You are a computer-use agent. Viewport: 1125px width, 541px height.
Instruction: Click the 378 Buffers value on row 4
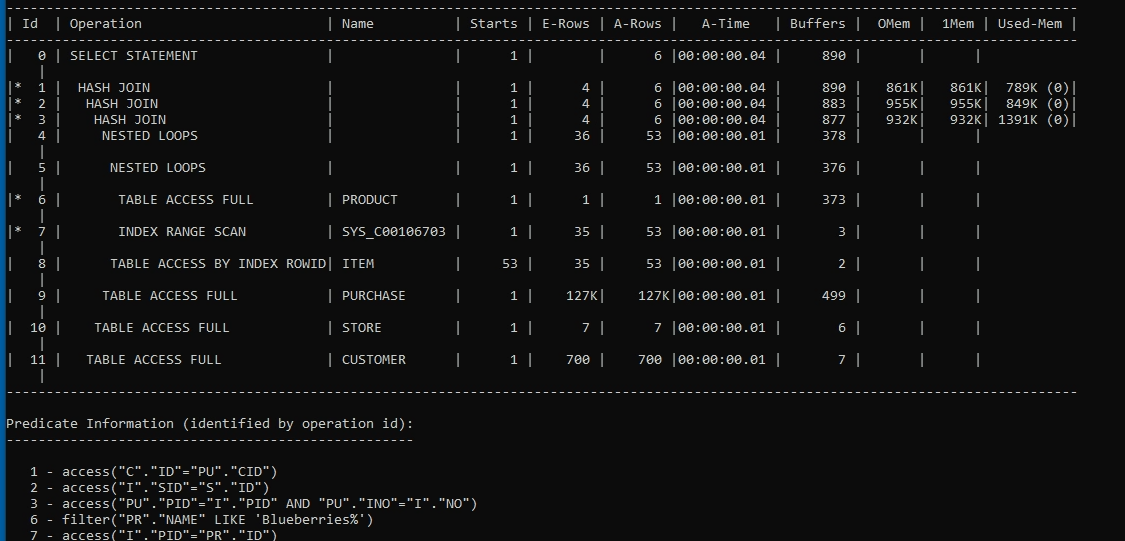pos(834,136)
